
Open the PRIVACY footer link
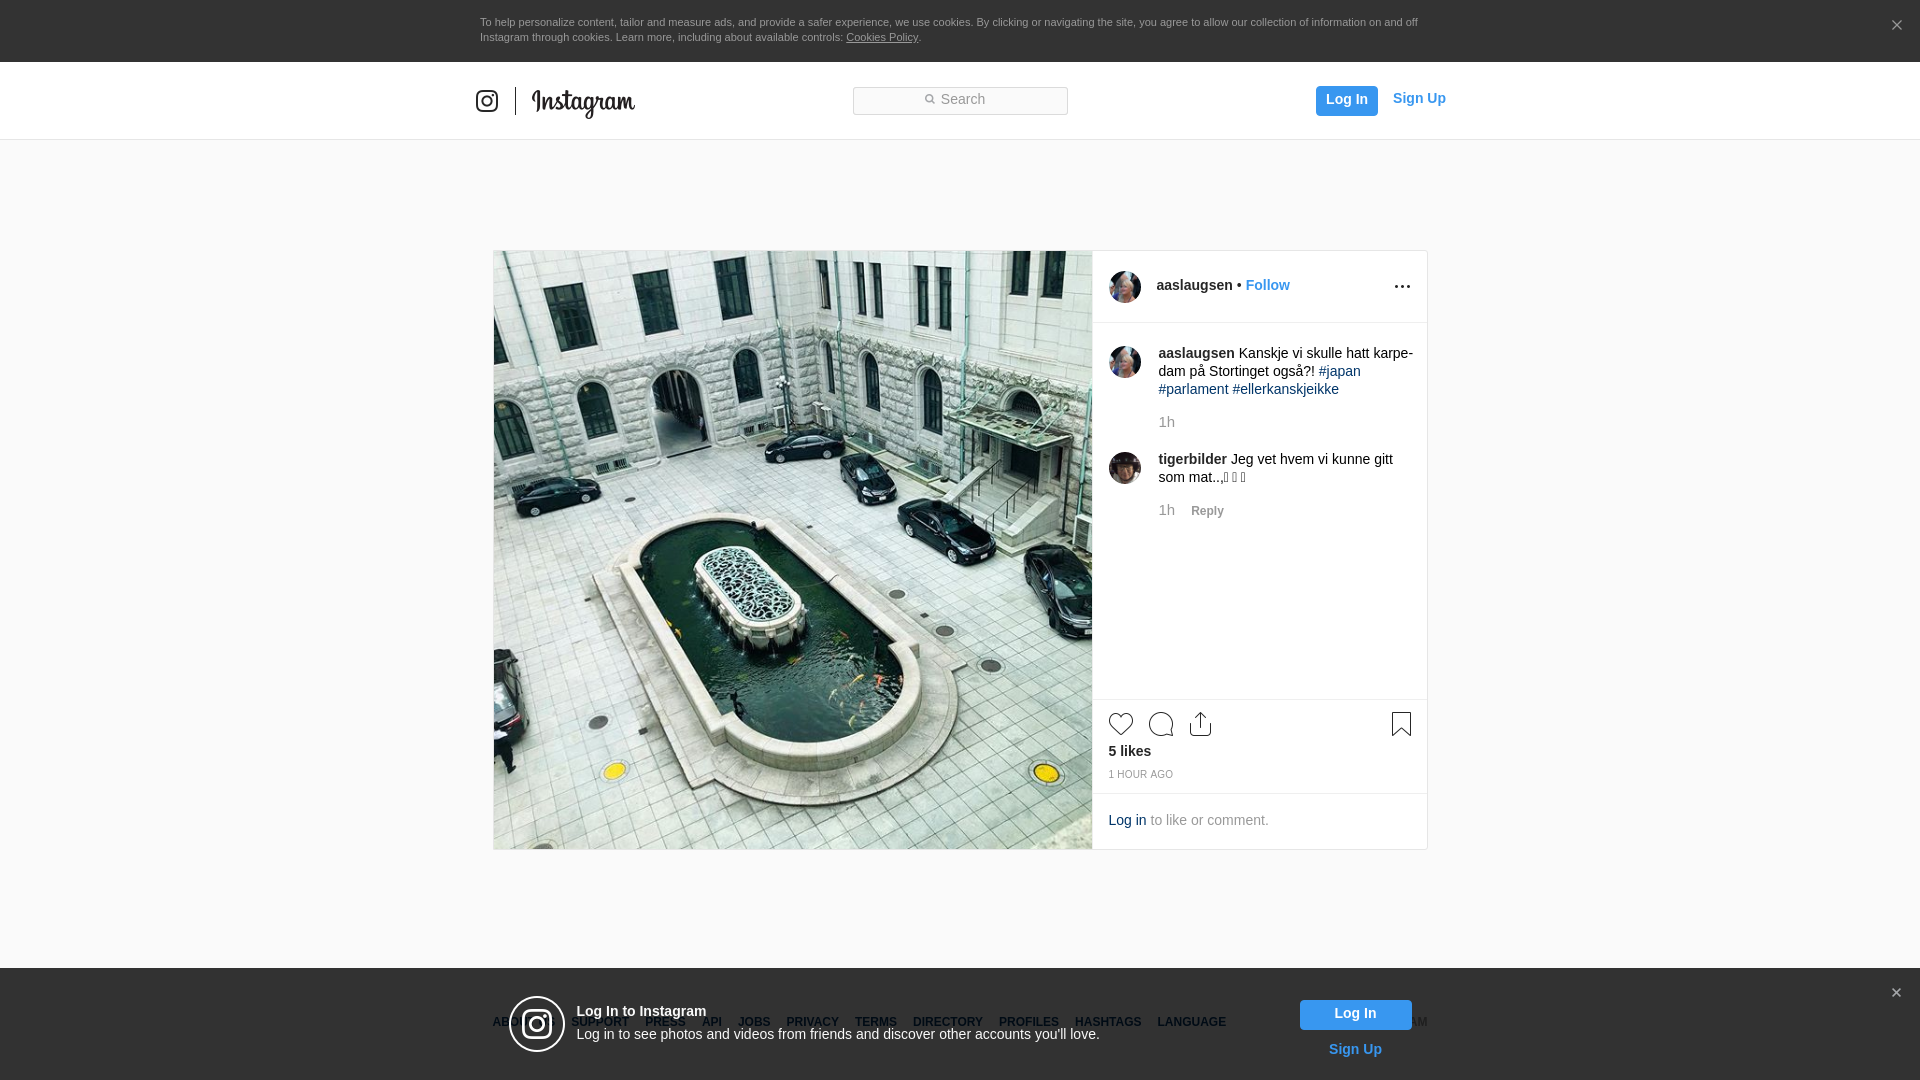pyautogui.click(x=813, y=1022)
